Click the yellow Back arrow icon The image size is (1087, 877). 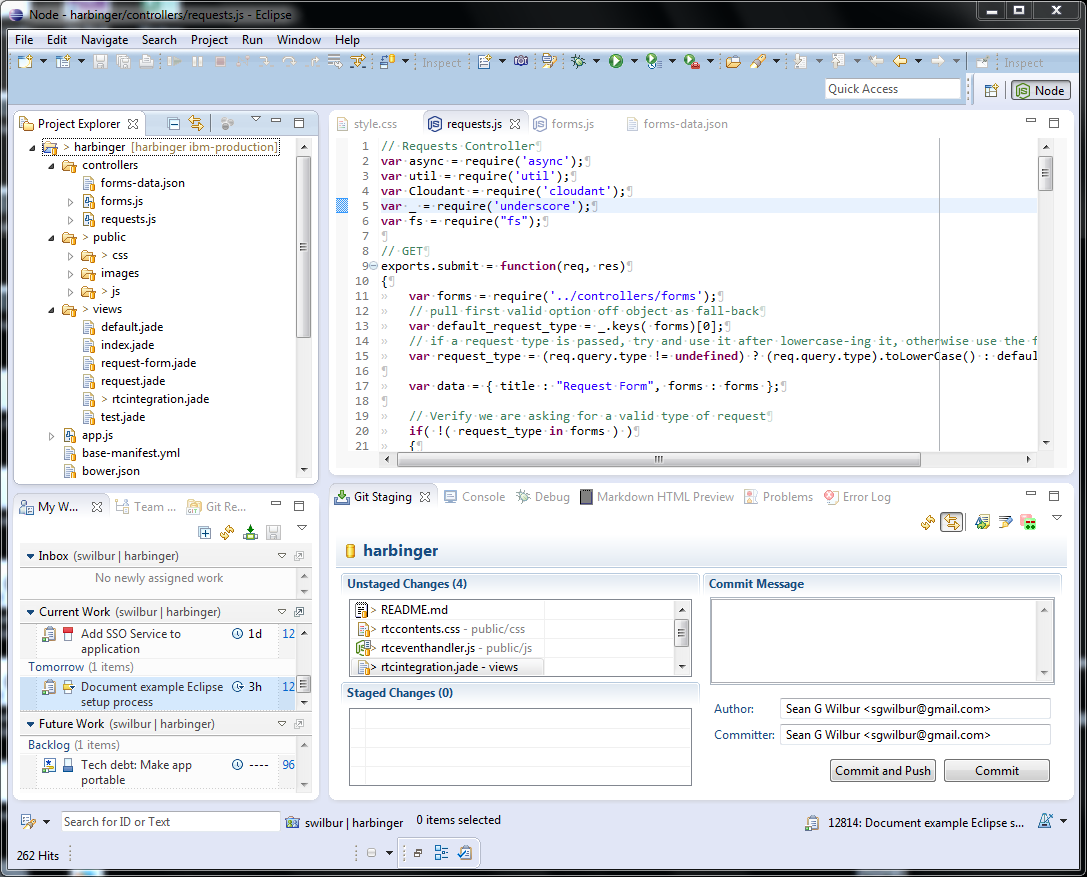900,62
